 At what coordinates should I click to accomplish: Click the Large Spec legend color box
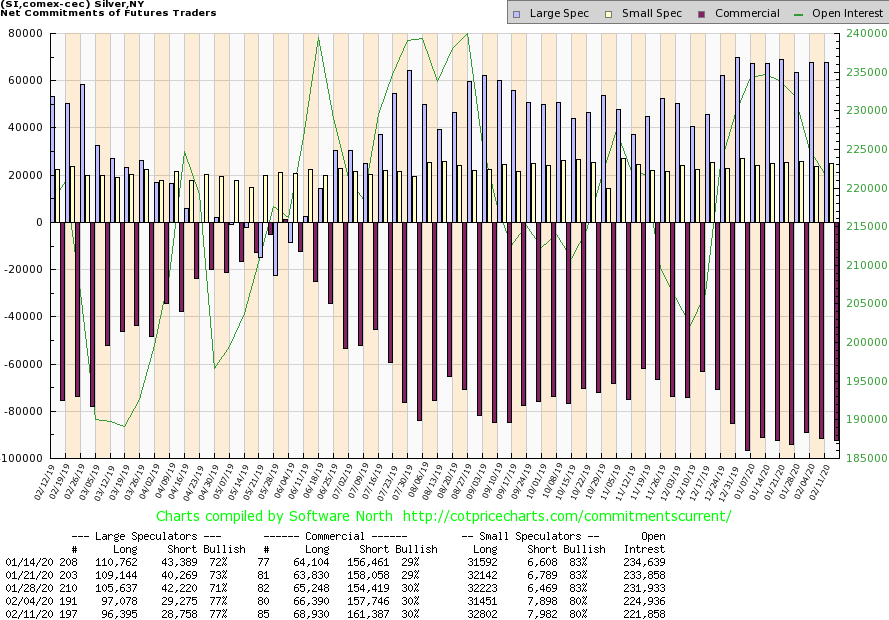click(x=516, y=14)
